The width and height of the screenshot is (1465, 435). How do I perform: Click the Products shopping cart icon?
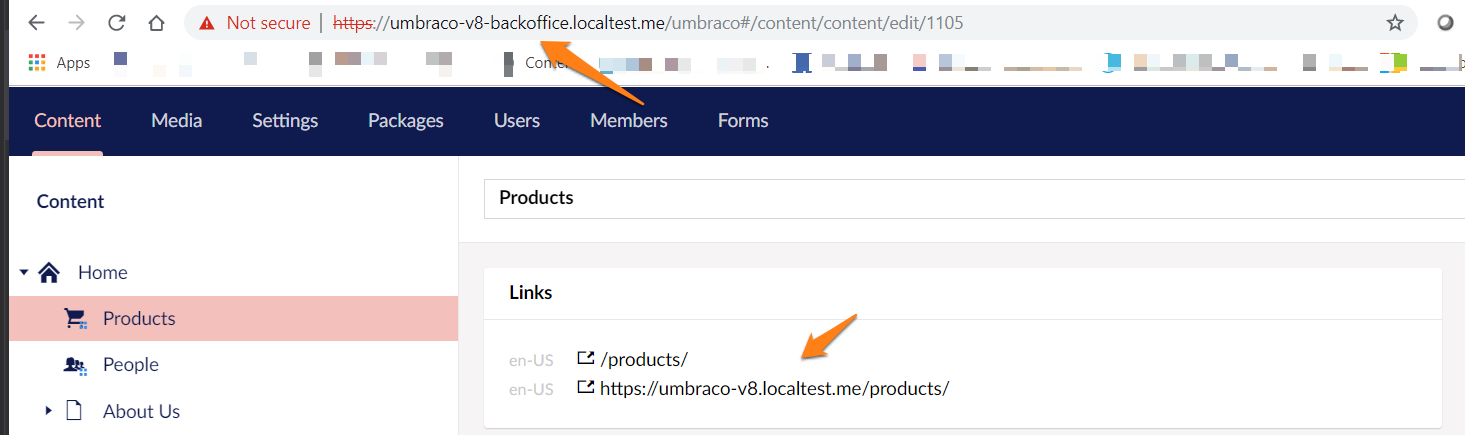(x=75, y=318)
